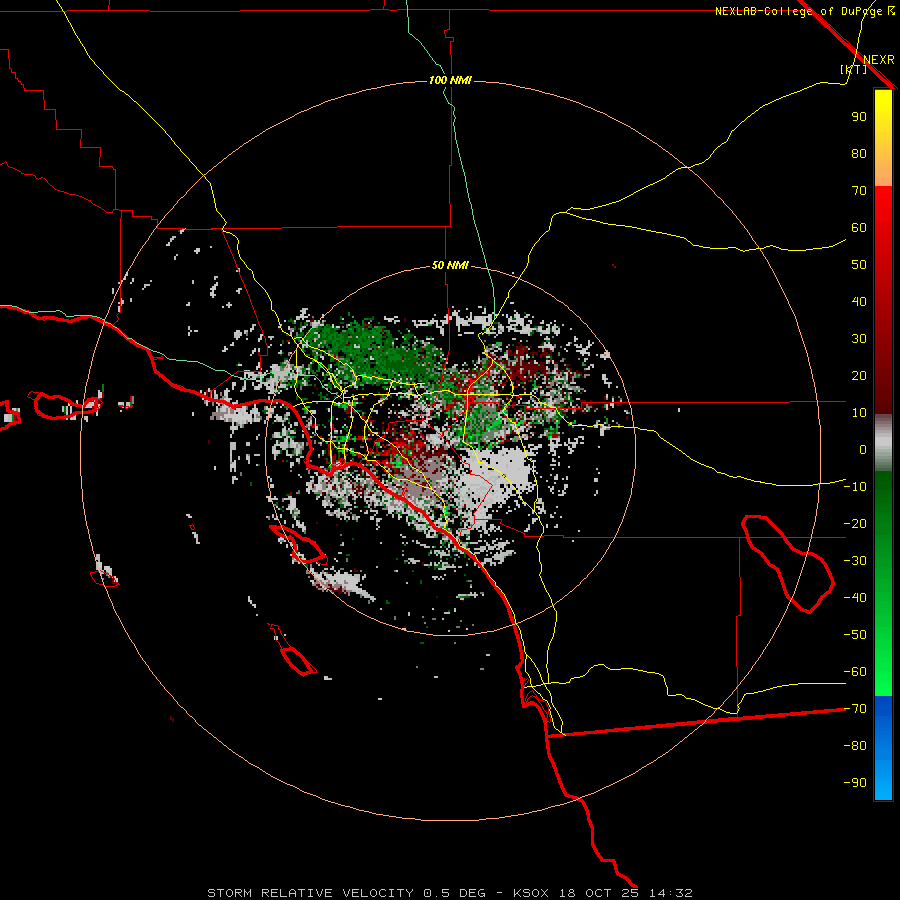
Task: Click the -40 scale value
Action: tap(855, 598)
